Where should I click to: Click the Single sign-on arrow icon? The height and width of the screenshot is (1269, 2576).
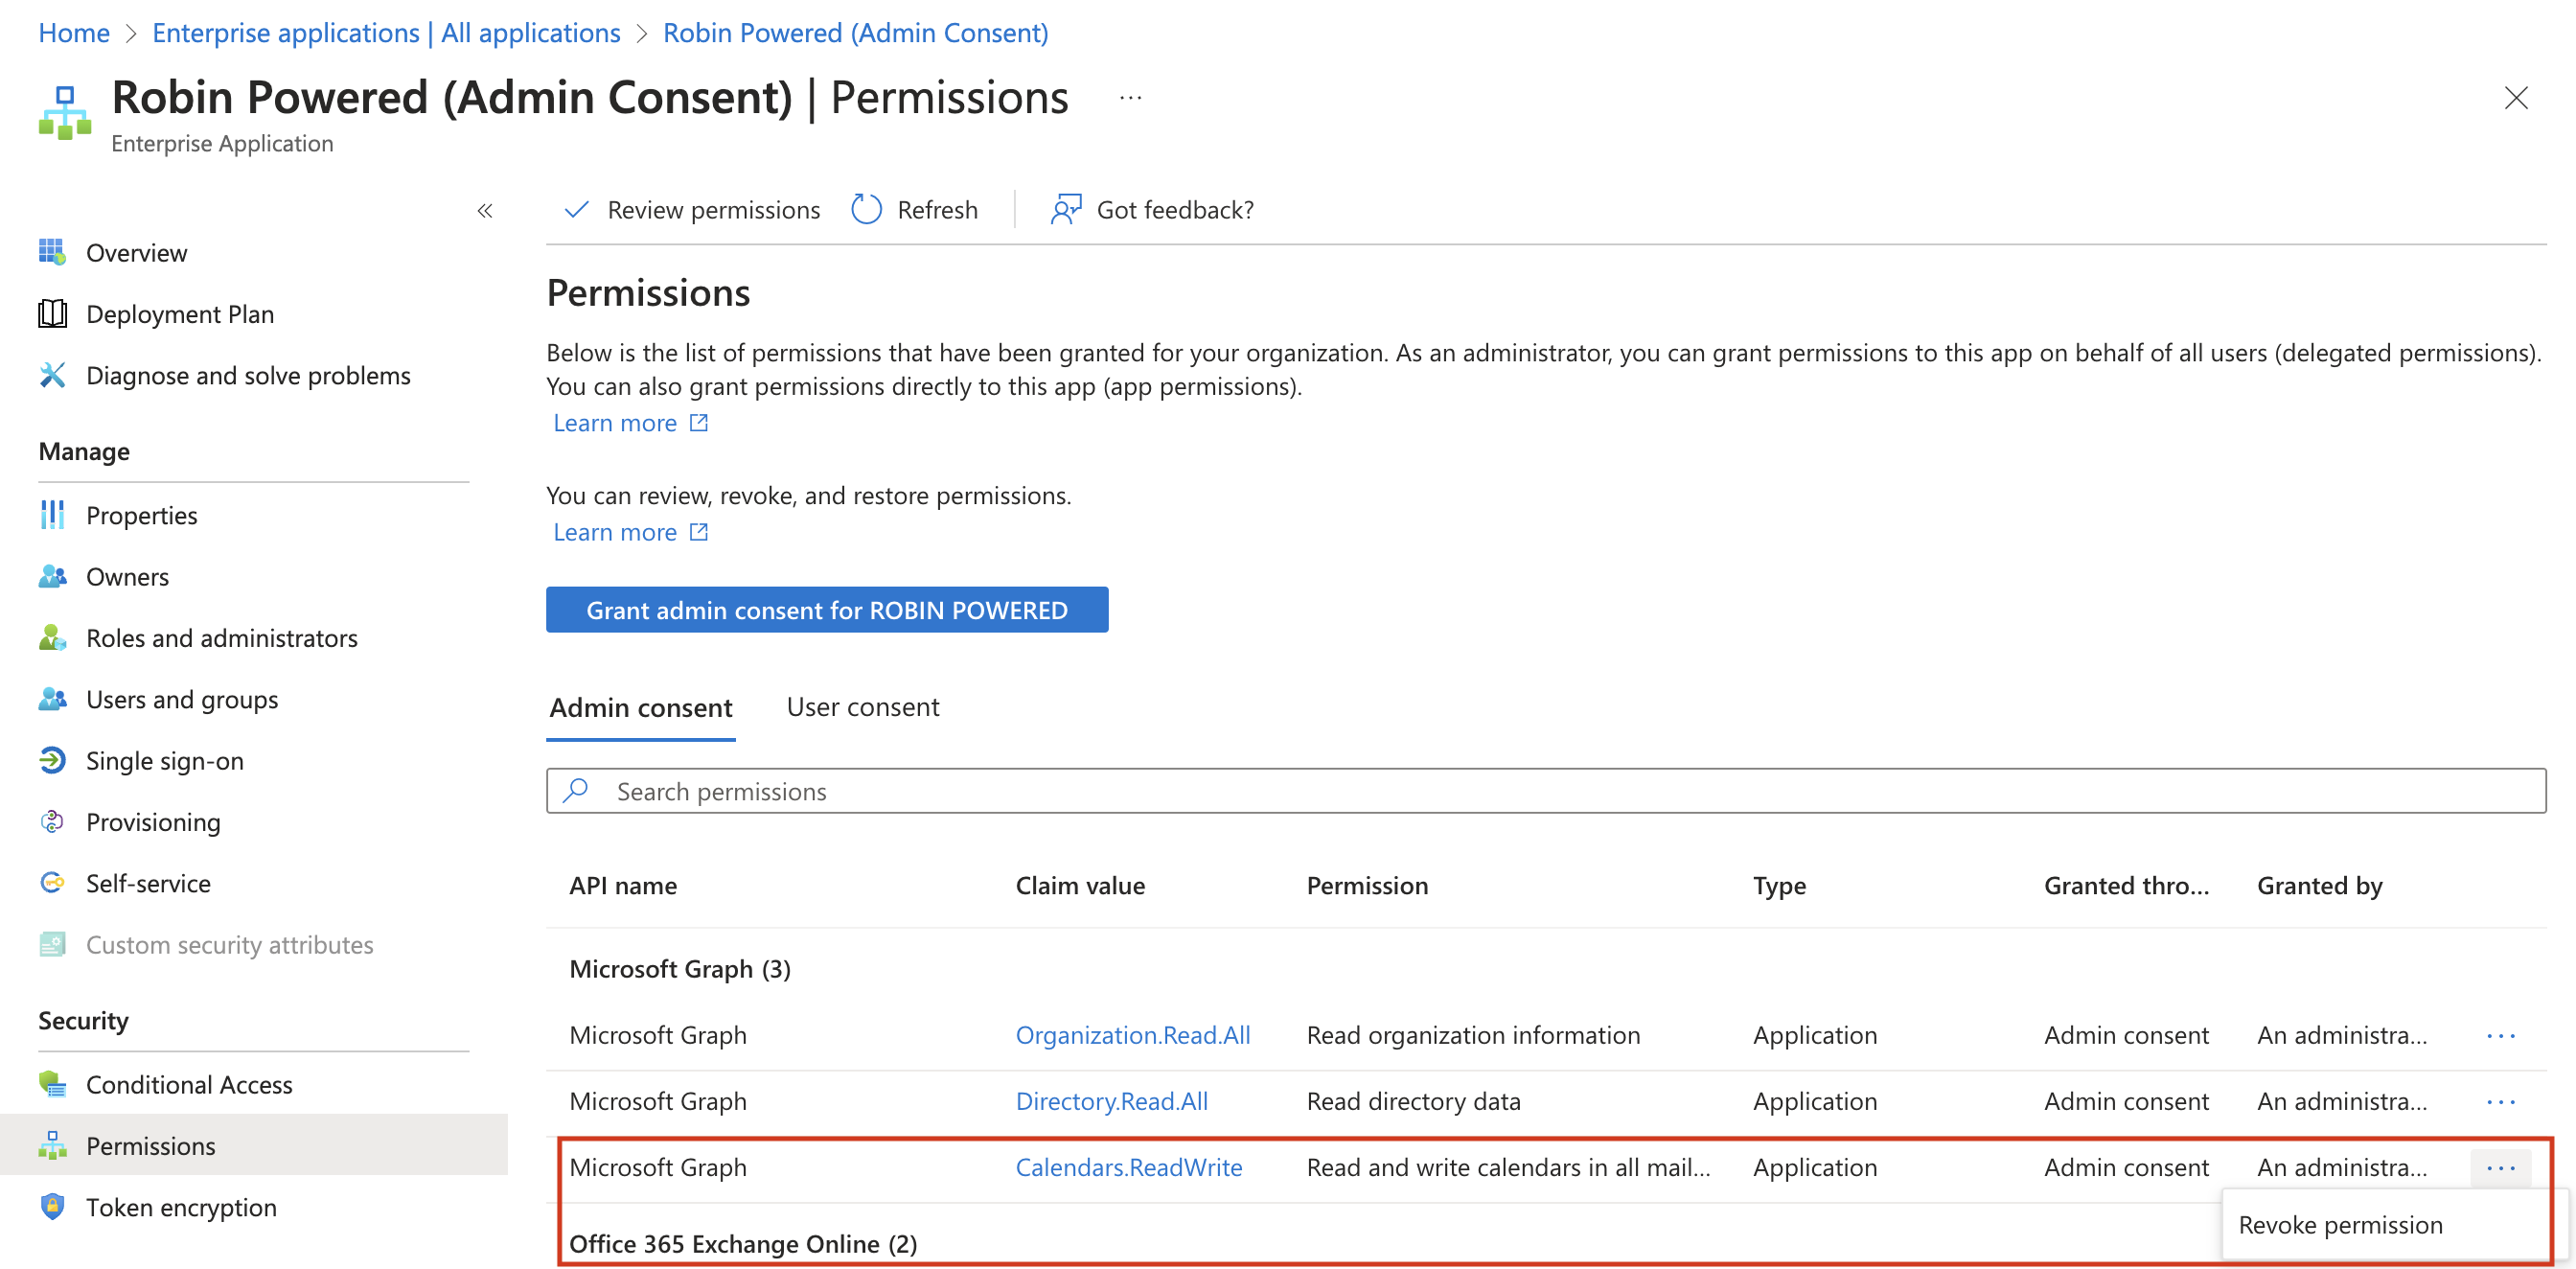pyautogui.click(x=52, y=760)
